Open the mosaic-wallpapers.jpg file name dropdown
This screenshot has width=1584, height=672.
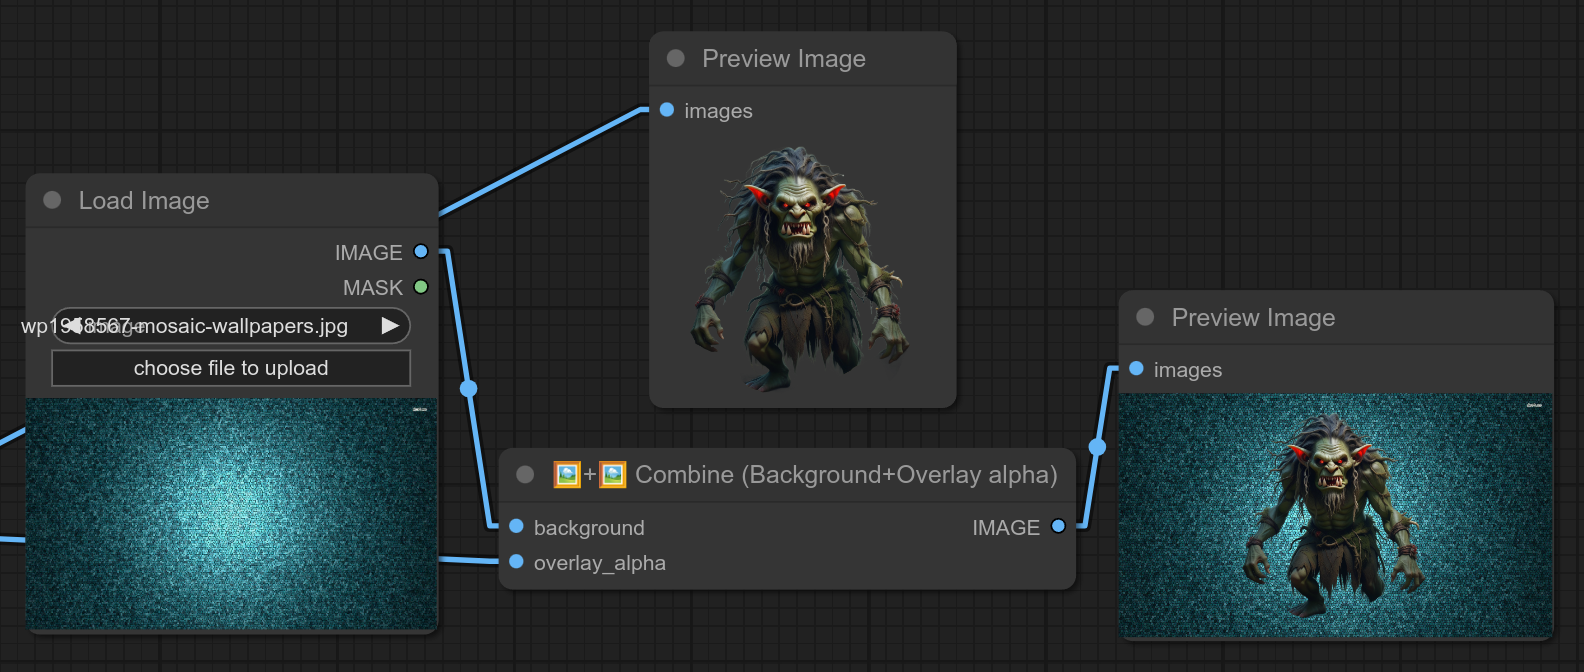click(x=231, y=326)
